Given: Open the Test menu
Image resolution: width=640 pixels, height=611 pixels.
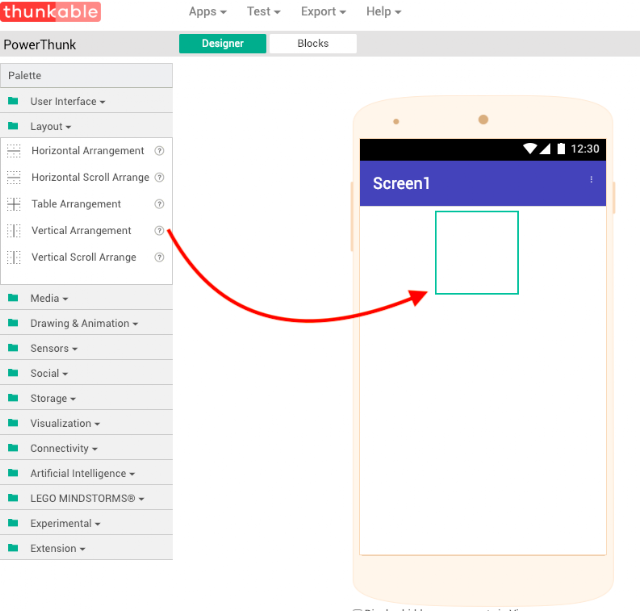Looking at the screenshot, I should [263, 11].
